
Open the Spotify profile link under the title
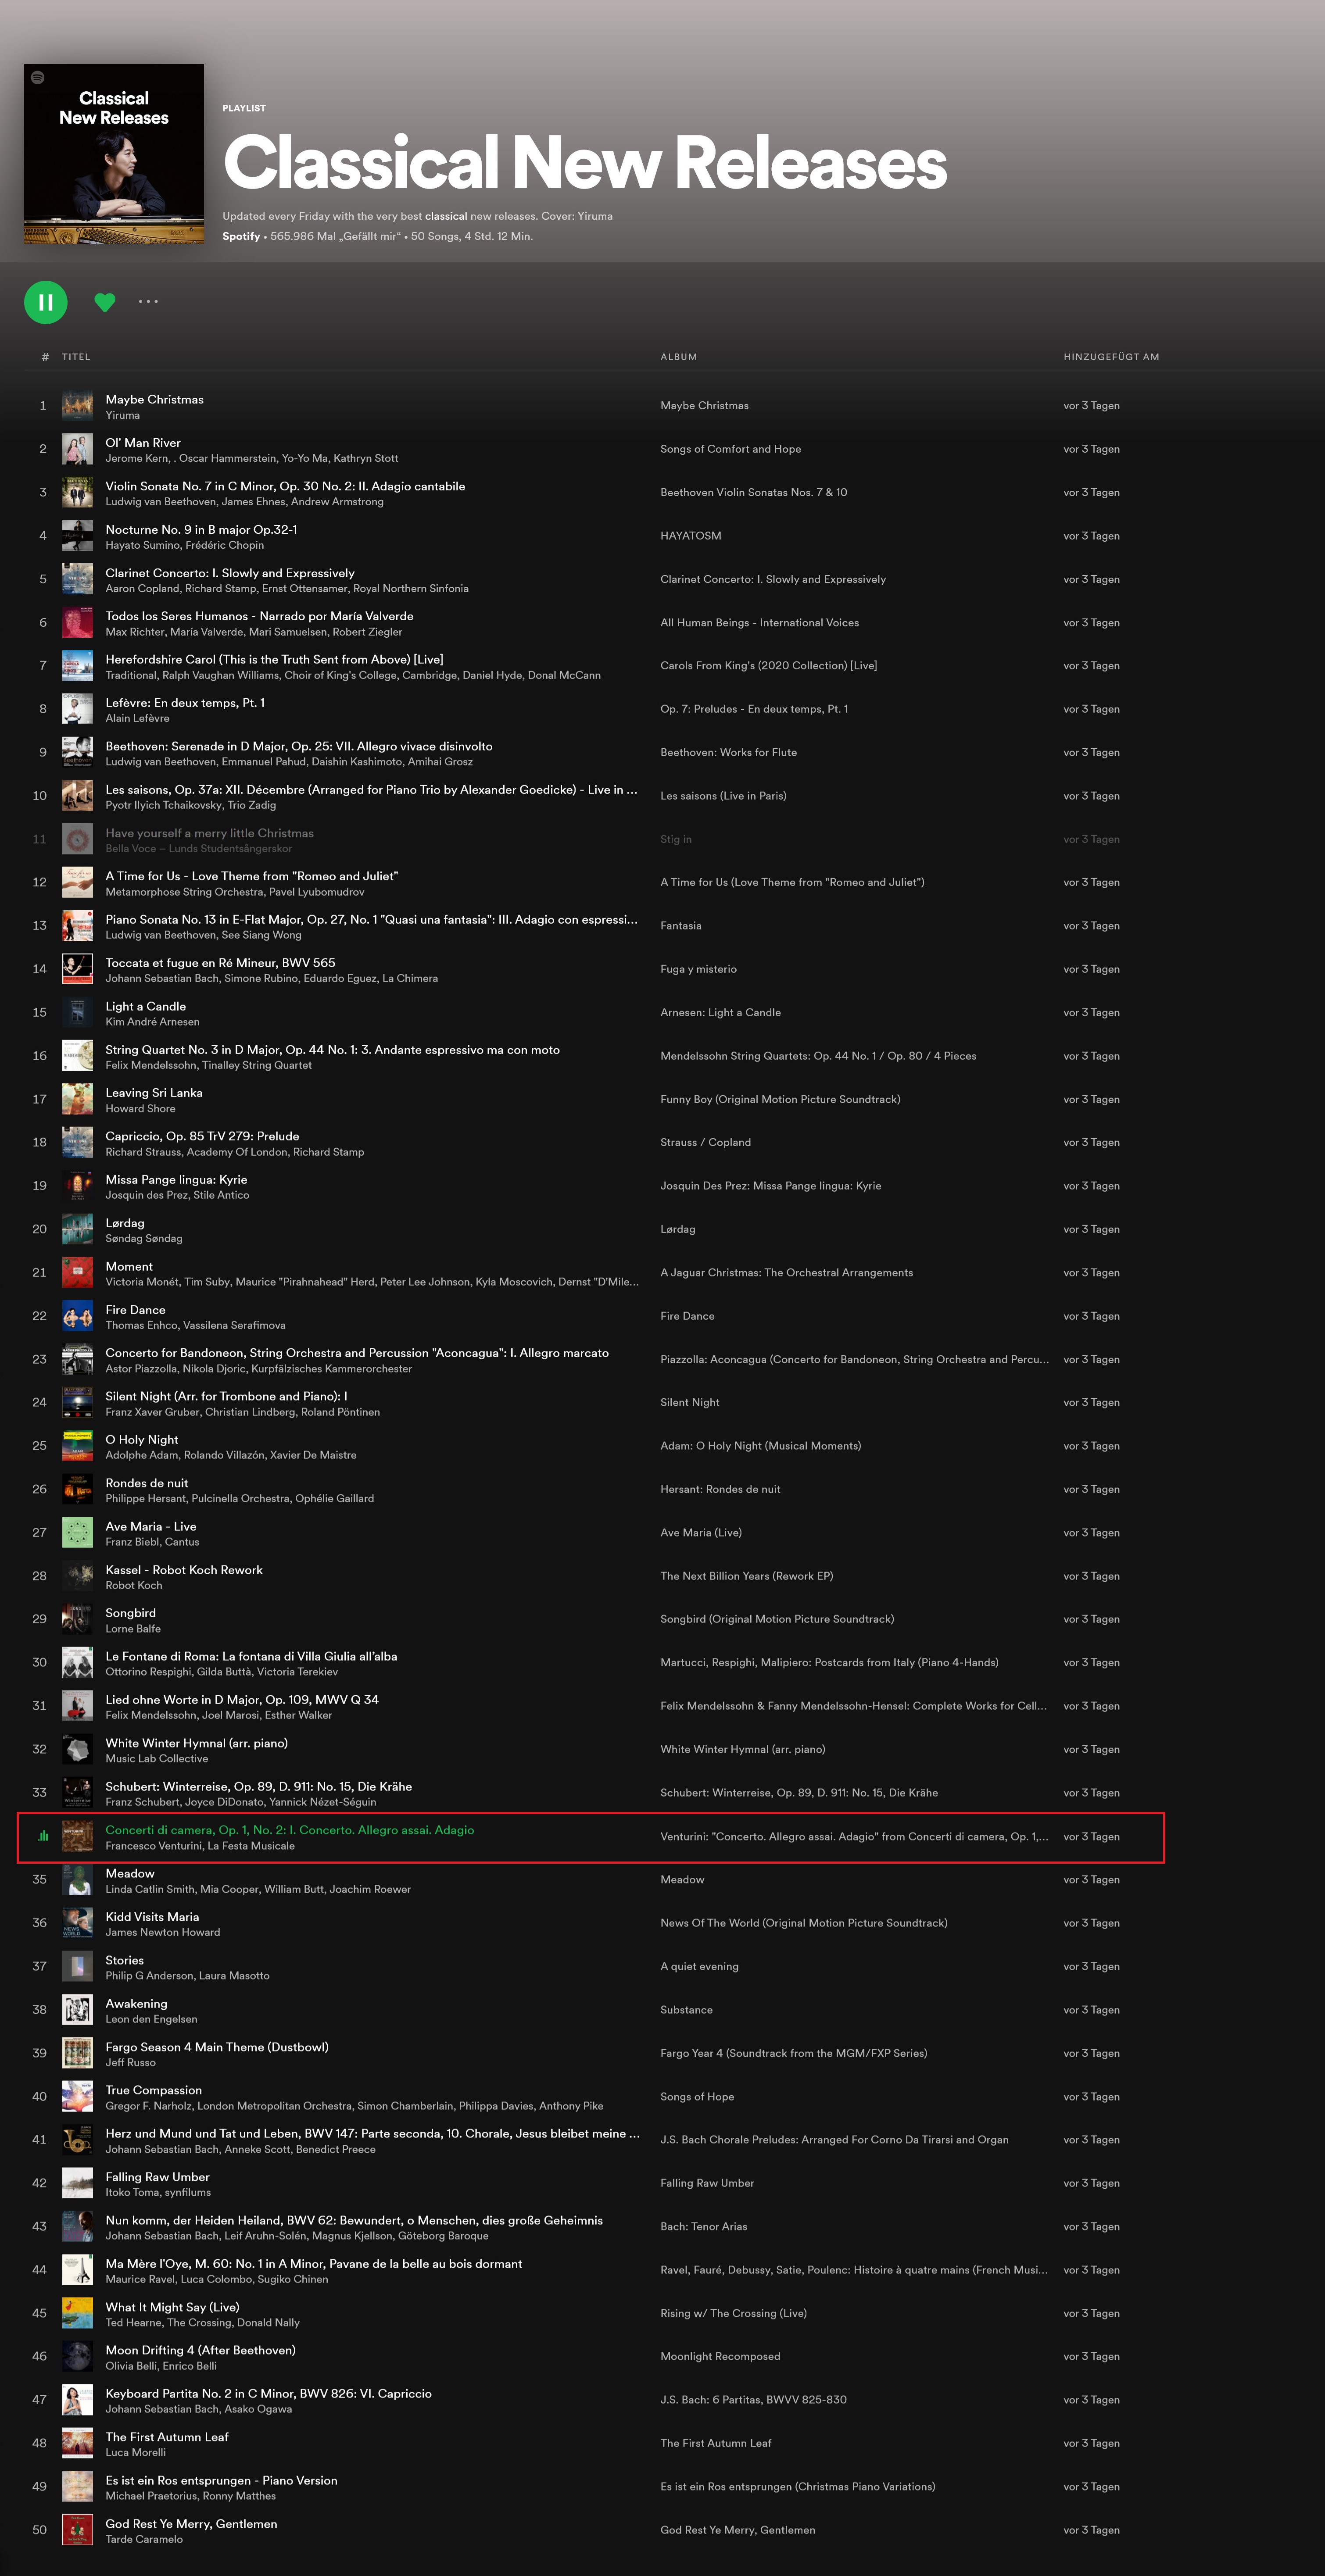coord(241,237)
